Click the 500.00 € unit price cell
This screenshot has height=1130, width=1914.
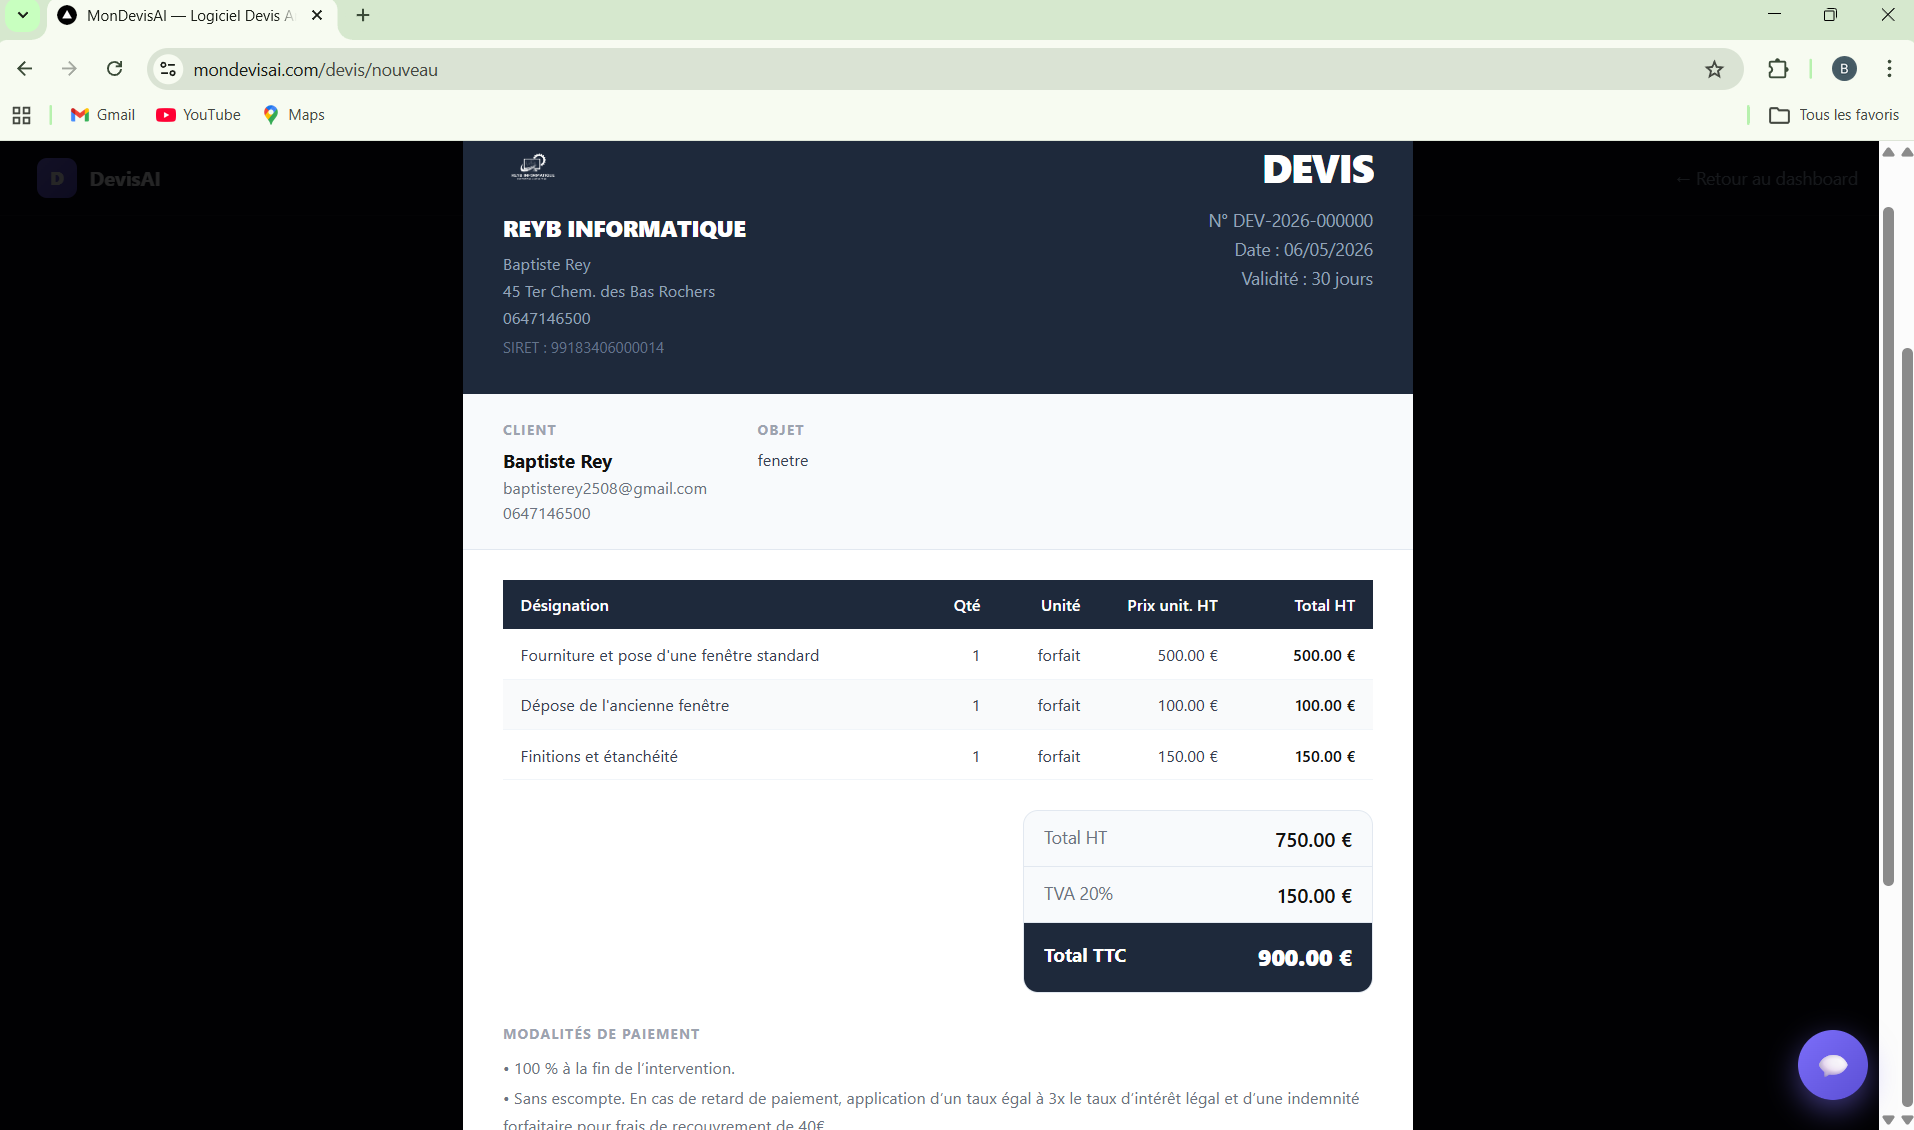(1187, 655)
